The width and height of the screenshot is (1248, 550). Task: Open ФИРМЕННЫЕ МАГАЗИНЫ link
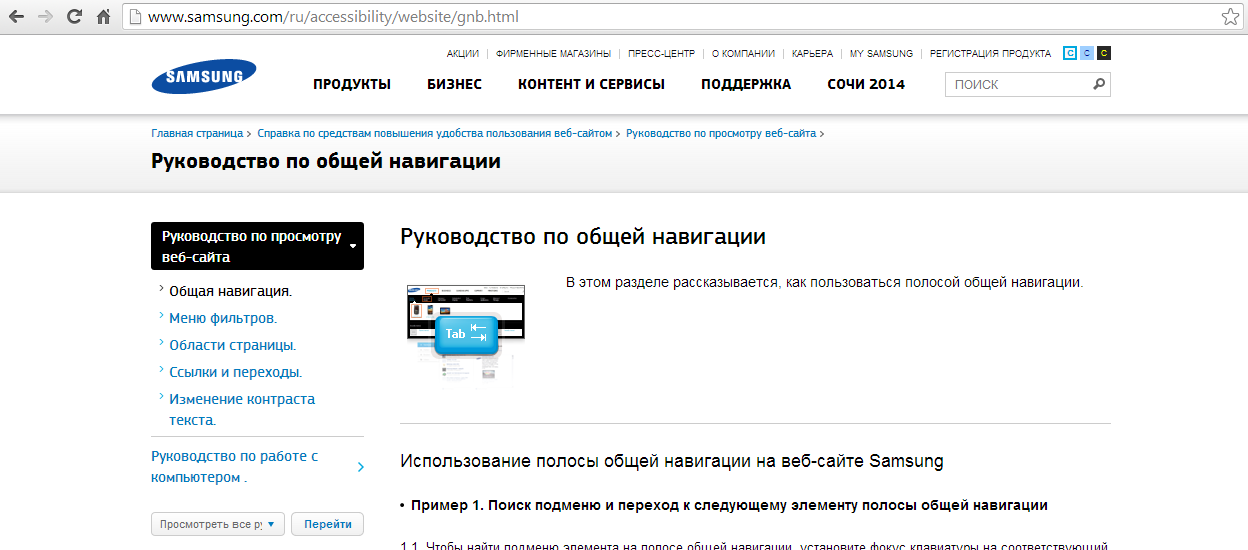(553, 54)
